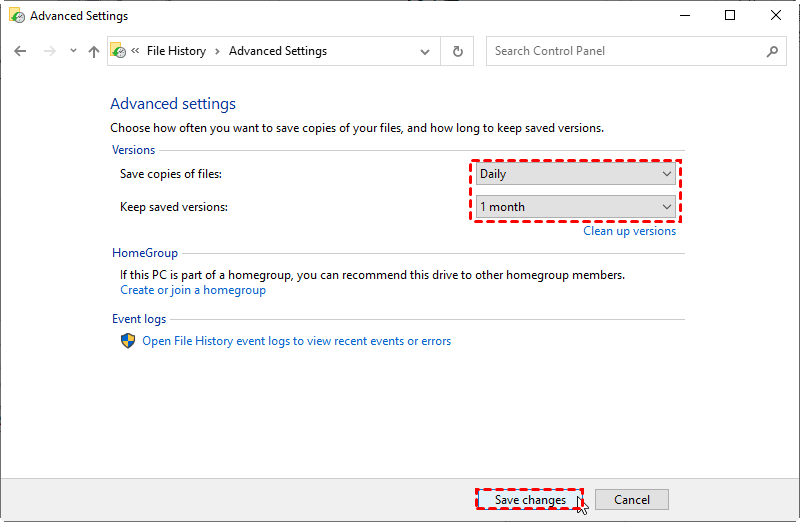Open the Keep saved versions dropdown

point(575,207)
